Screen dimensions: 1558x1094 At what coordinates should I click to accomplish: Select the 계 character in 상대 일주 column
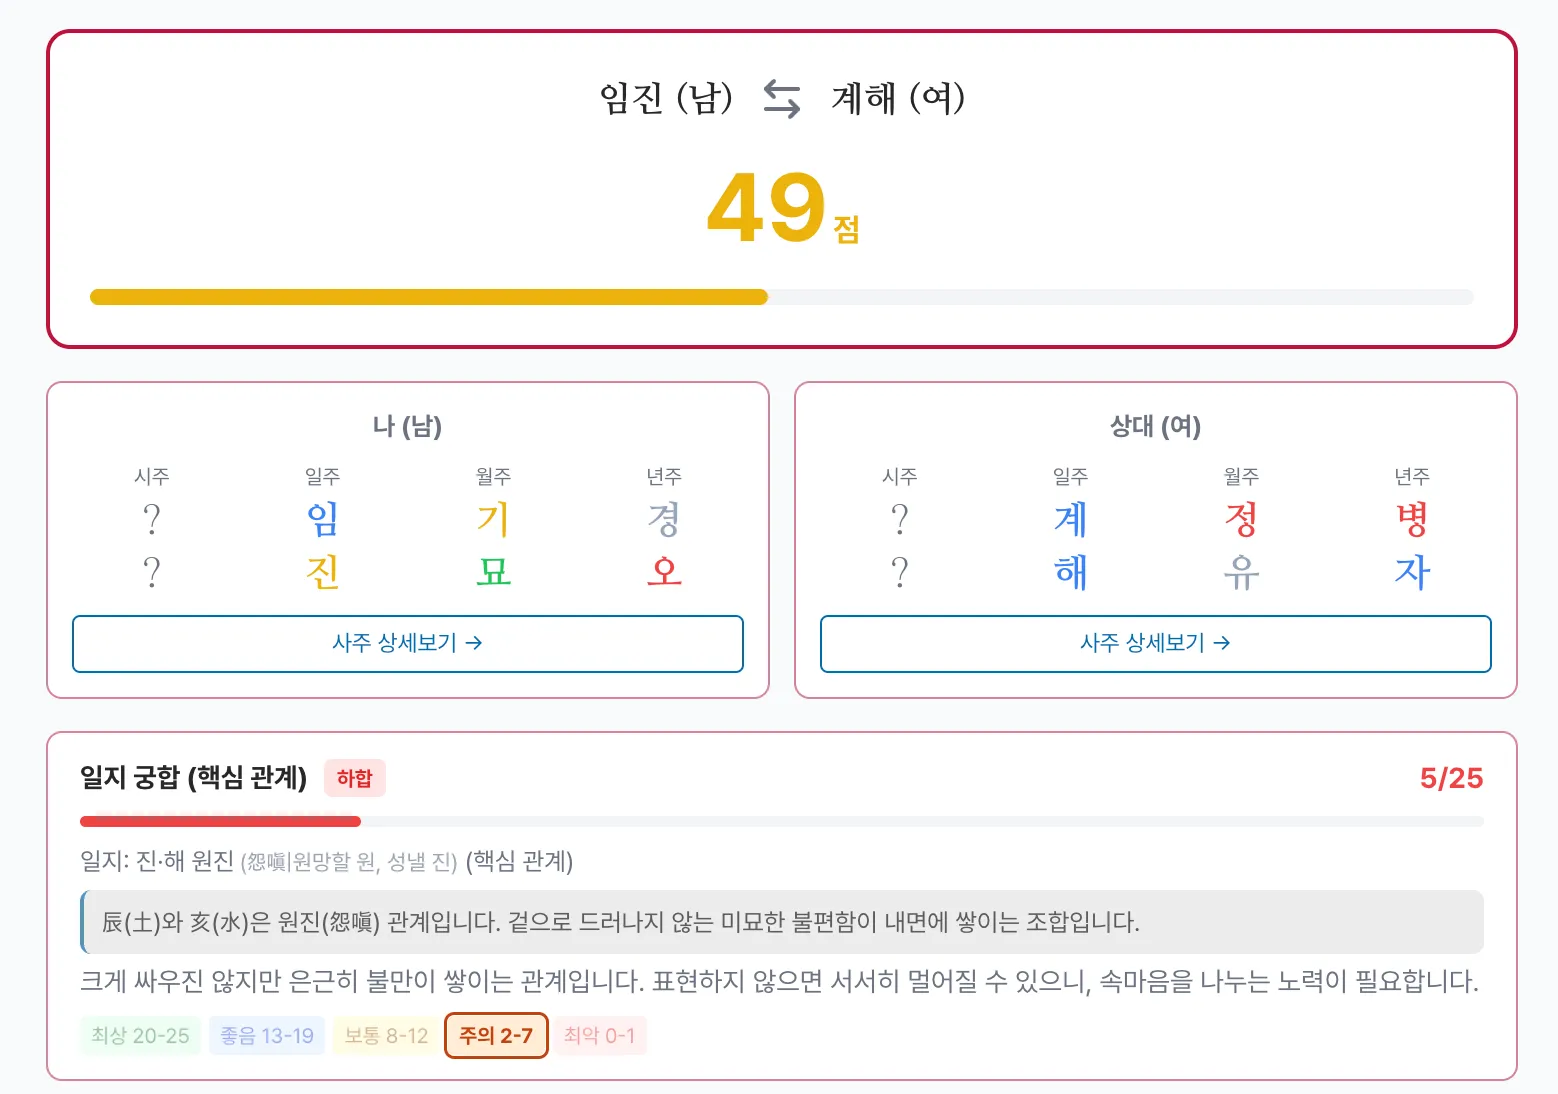[1068, 519]
